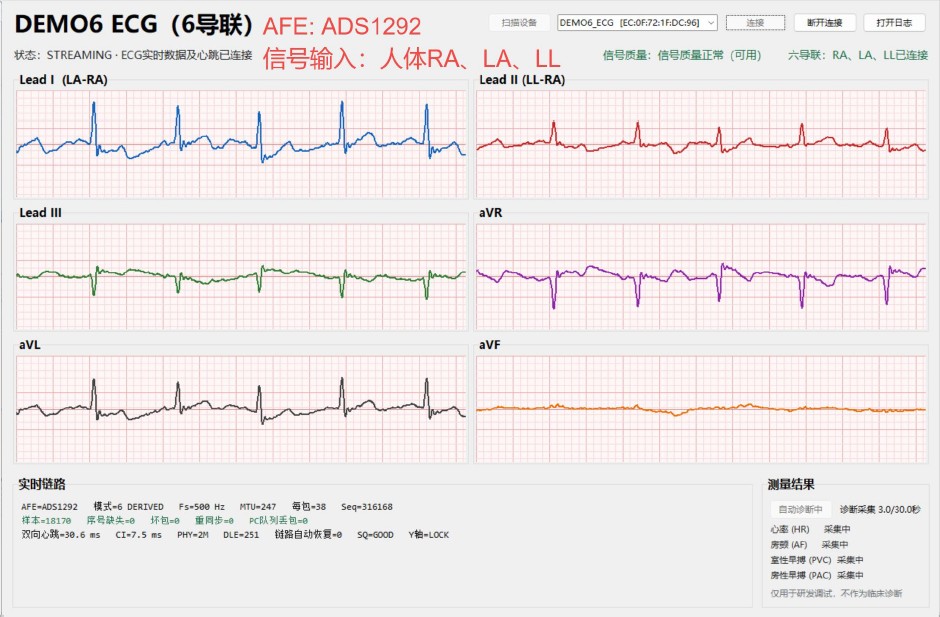Viewport: 940px width, 617px height.
Task: Click the 诊断采集 3.0/30.0秒 progress text
Action: (880, 510)
